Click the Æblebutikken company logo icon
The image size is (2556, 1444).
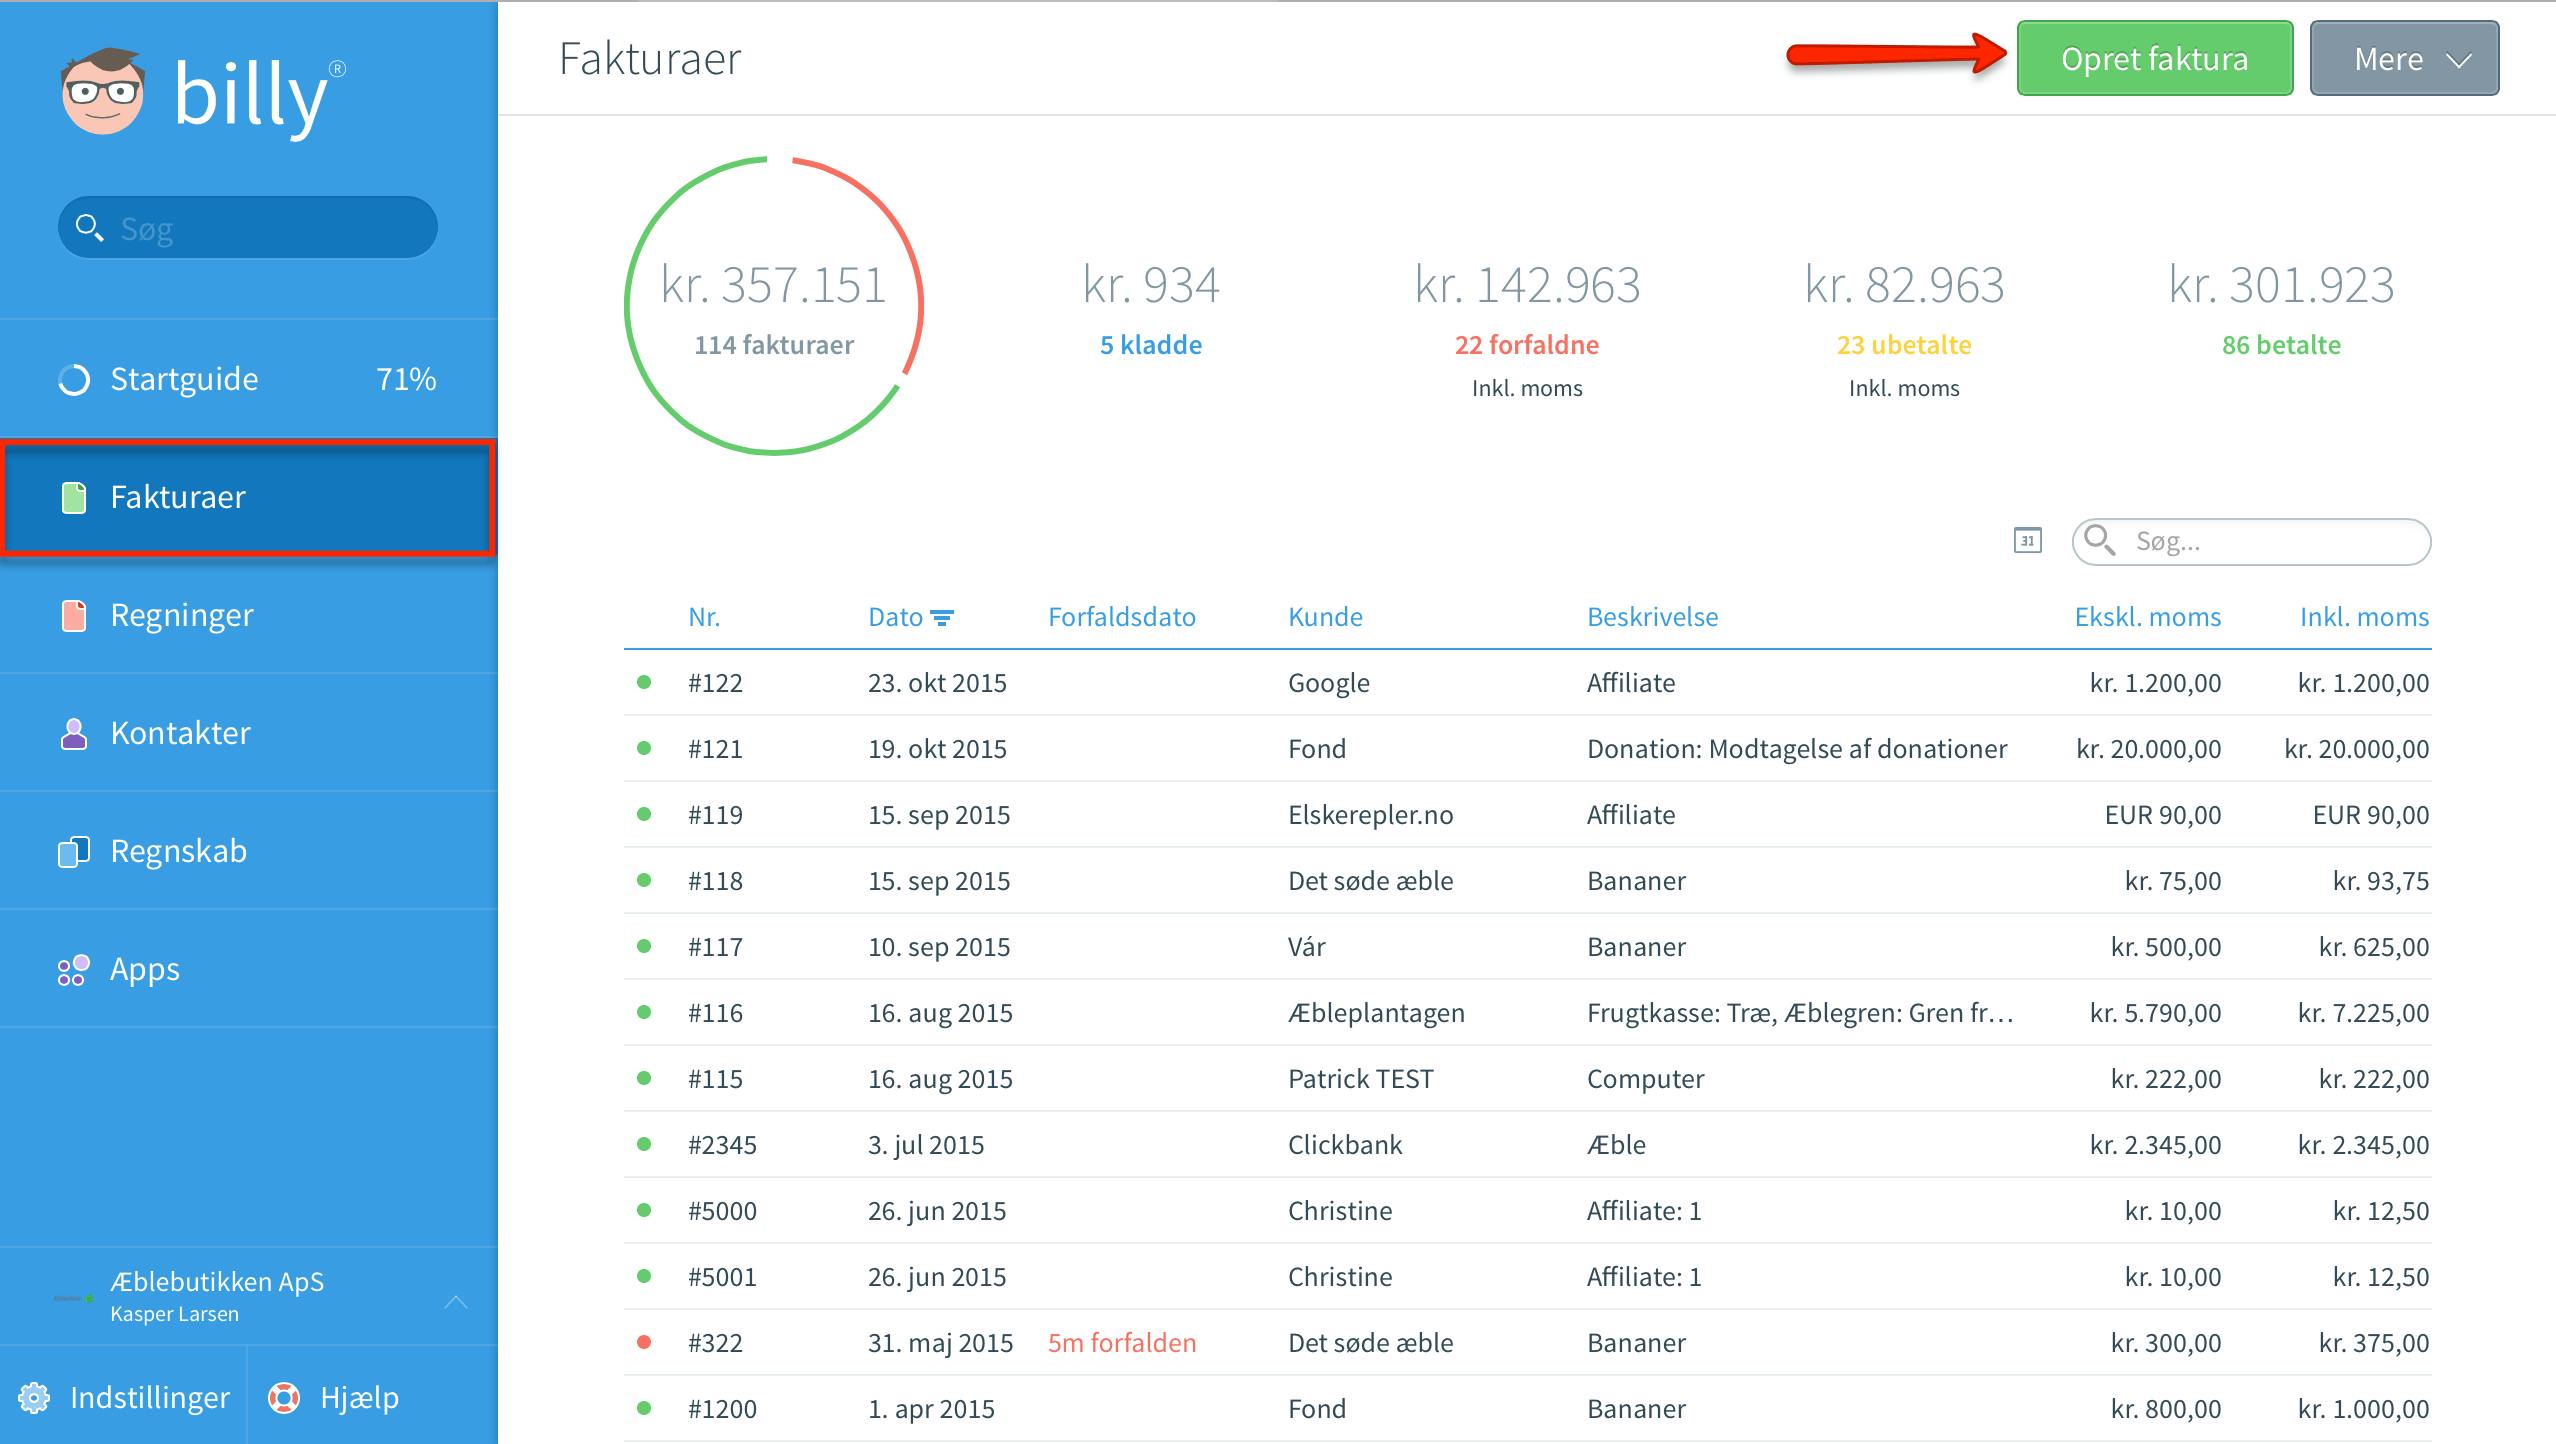pos(74,1298)
